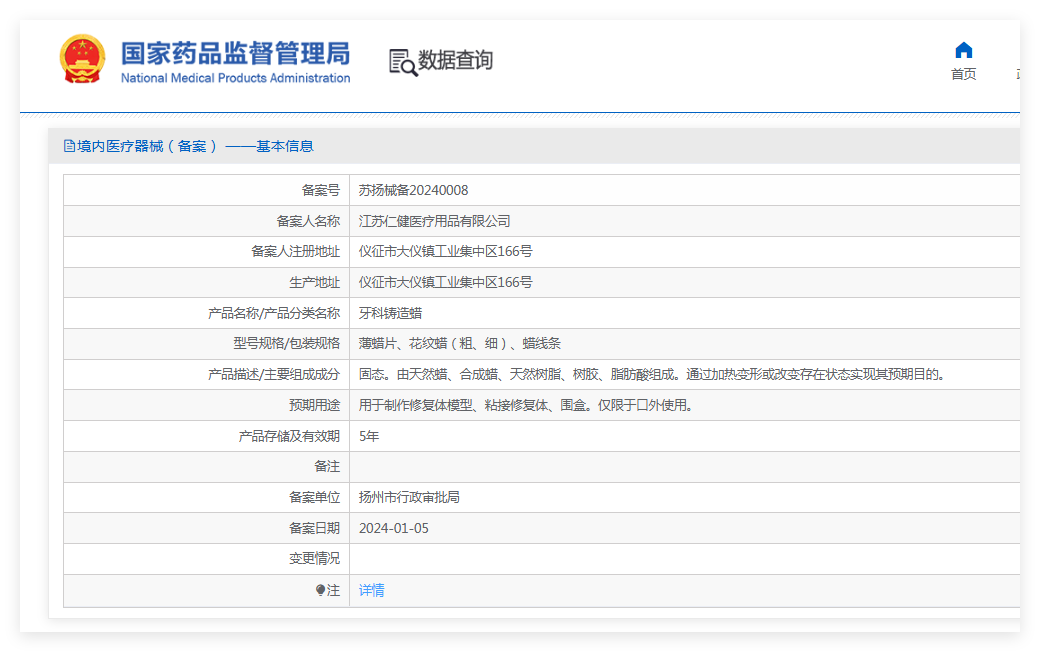
Task: Click the 数据查询 search document icon
Action: 403,62
